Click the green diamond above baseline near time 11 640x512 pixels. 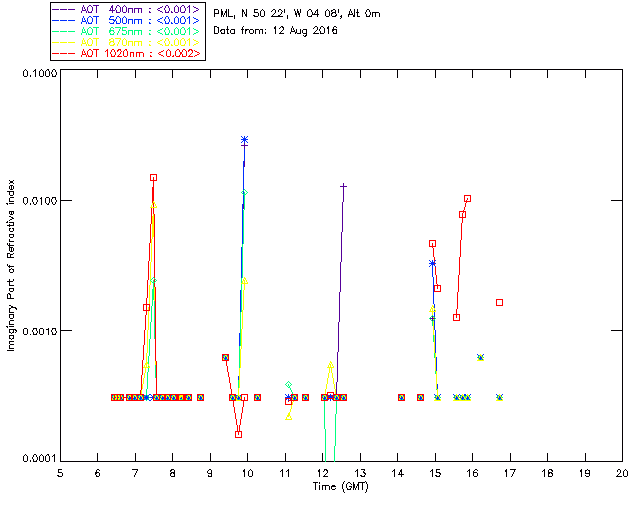click(x=289, y=385)
